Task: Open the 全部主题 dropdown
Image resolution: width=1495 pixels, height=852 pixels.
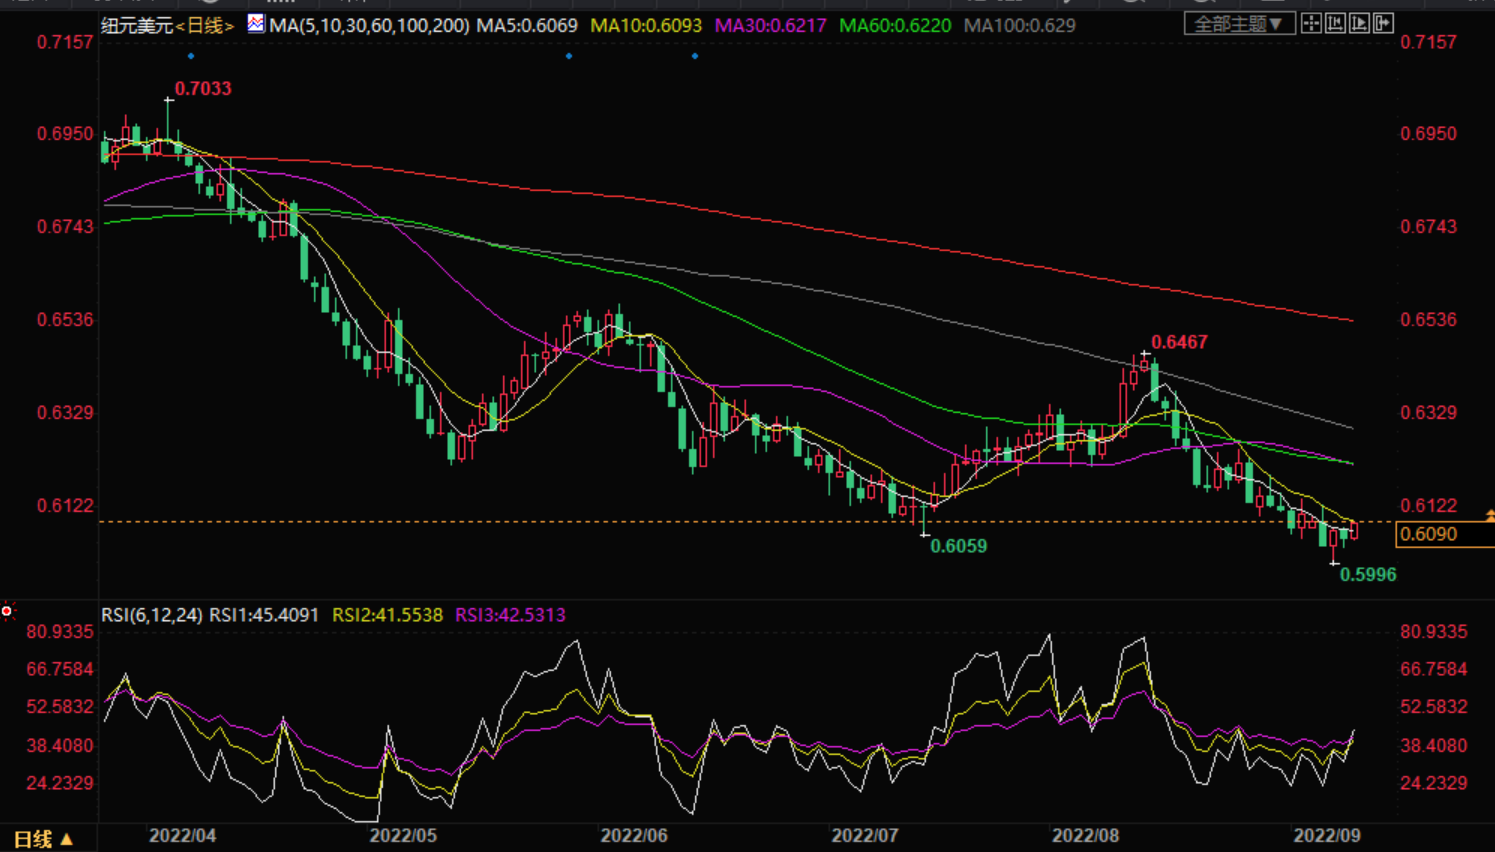Action: [1239, 23]
